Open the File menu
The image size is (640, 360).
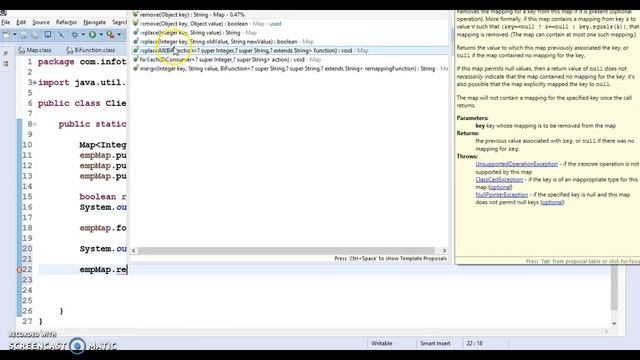[x=6, y=22]
